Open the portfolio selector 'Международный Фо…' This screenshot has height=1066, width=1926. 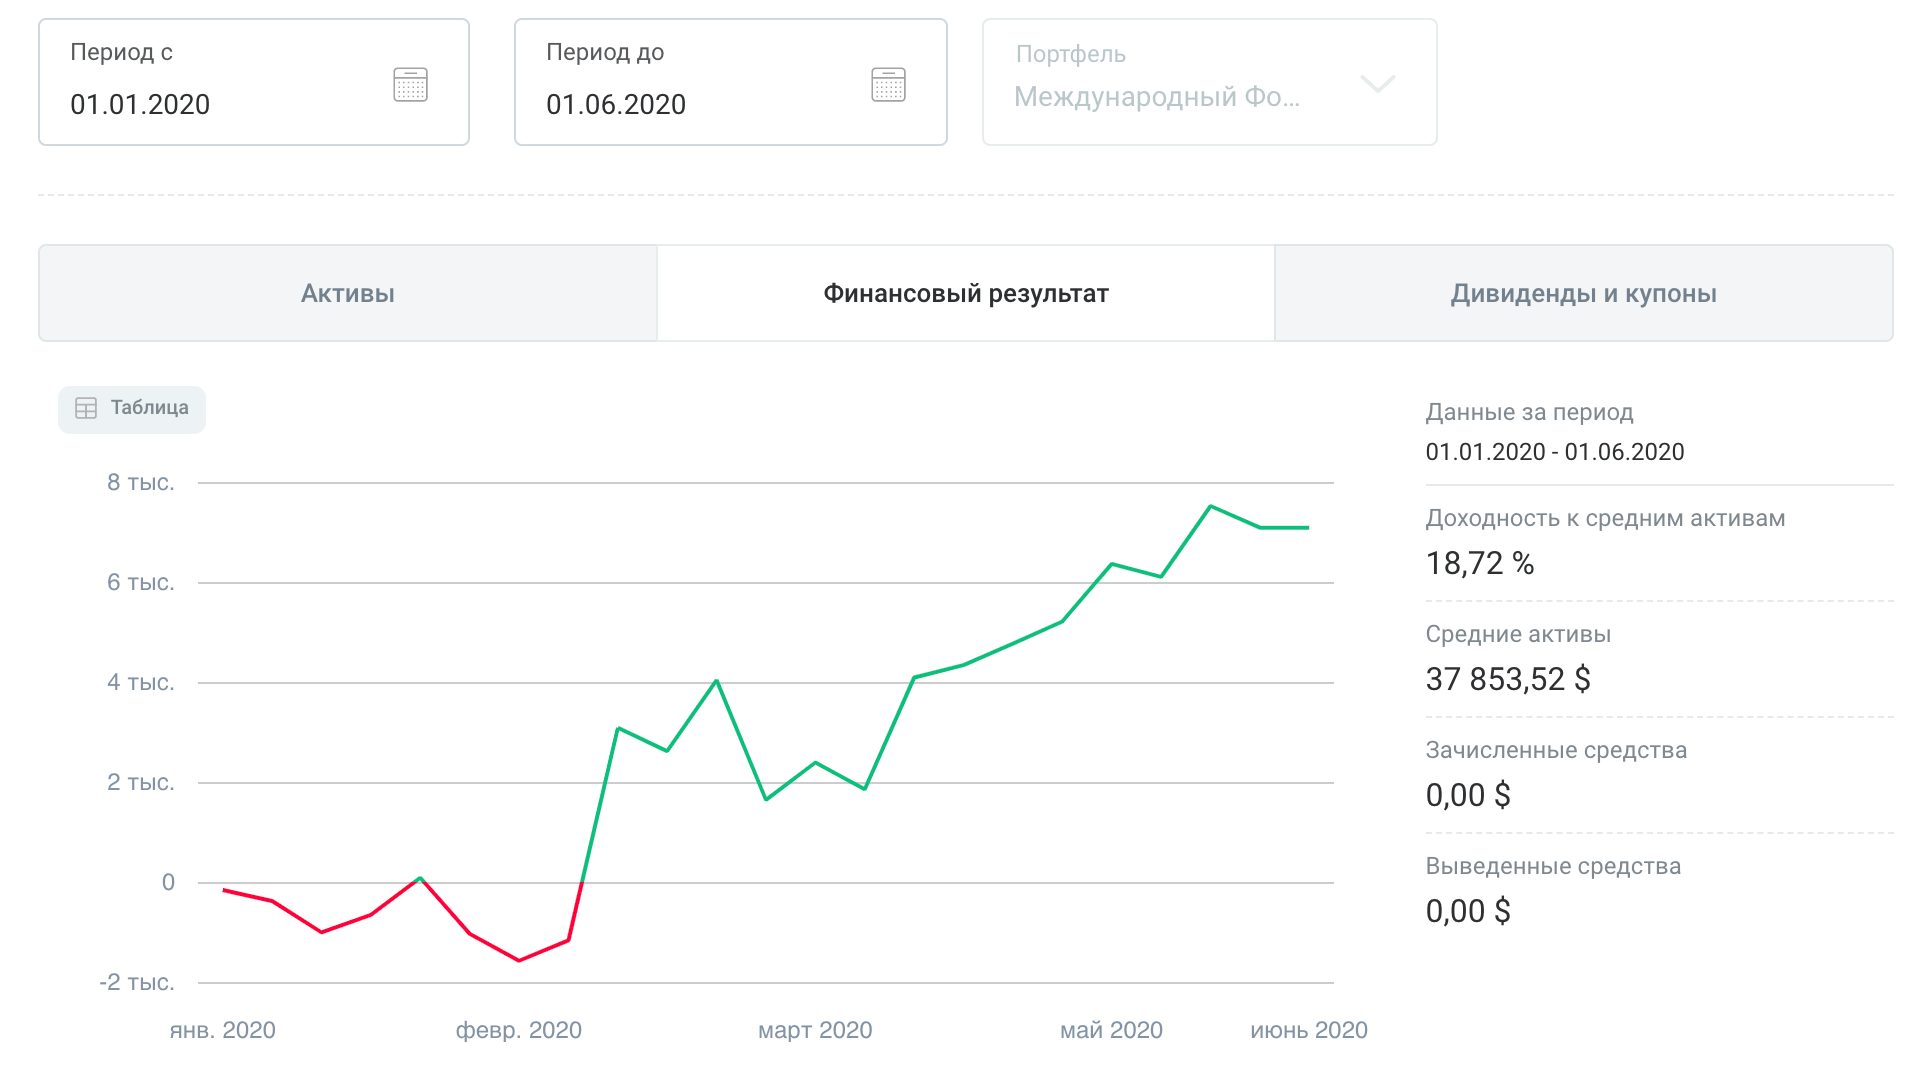(x=1156, y=97)
